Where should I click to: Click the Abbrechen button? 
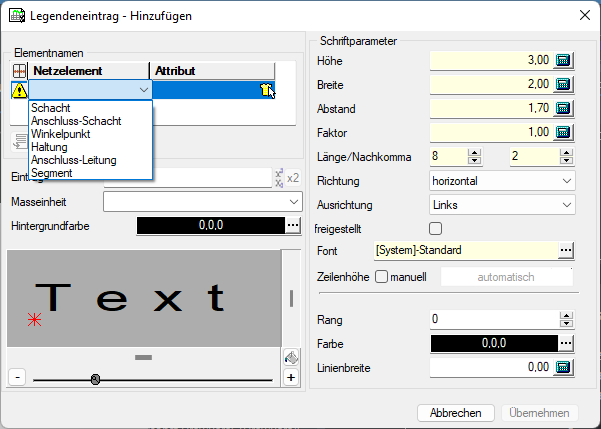point(455,412)
